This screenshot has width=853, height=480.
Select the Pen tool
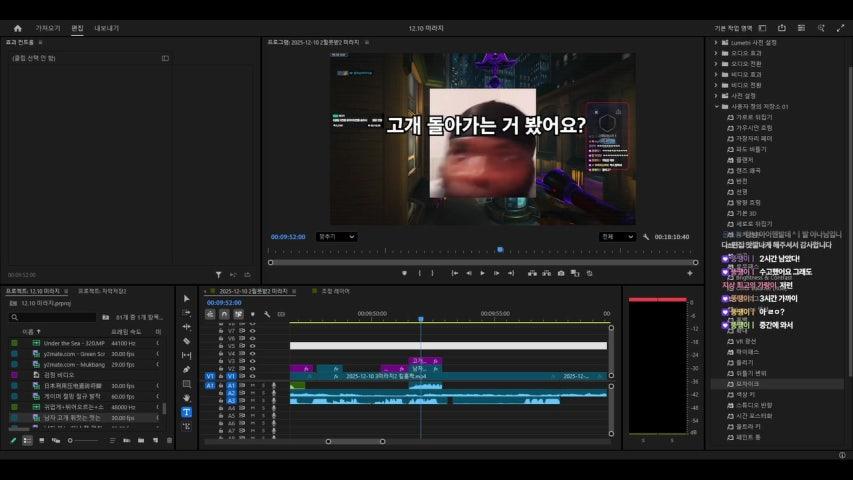pyautogui.click(x=187, y=369)
